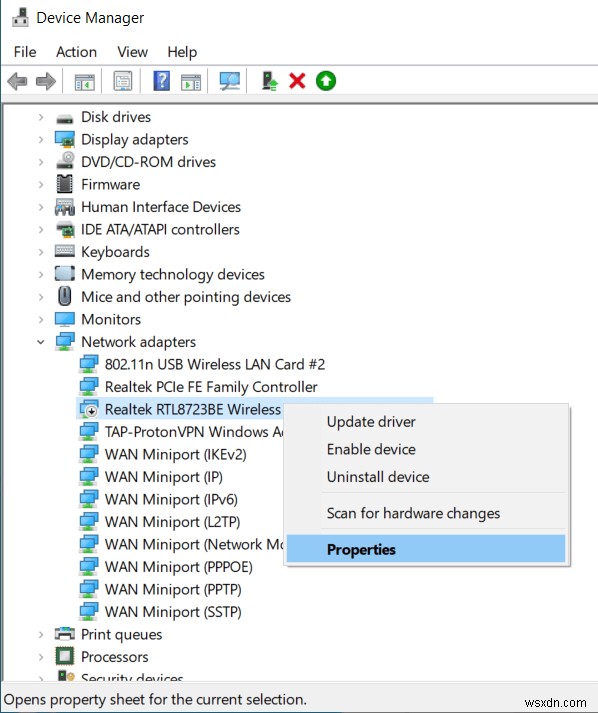Click the Network adapters category icon
Image resolution: width=598 pixels, height=713 pixels.
point(65,341)
